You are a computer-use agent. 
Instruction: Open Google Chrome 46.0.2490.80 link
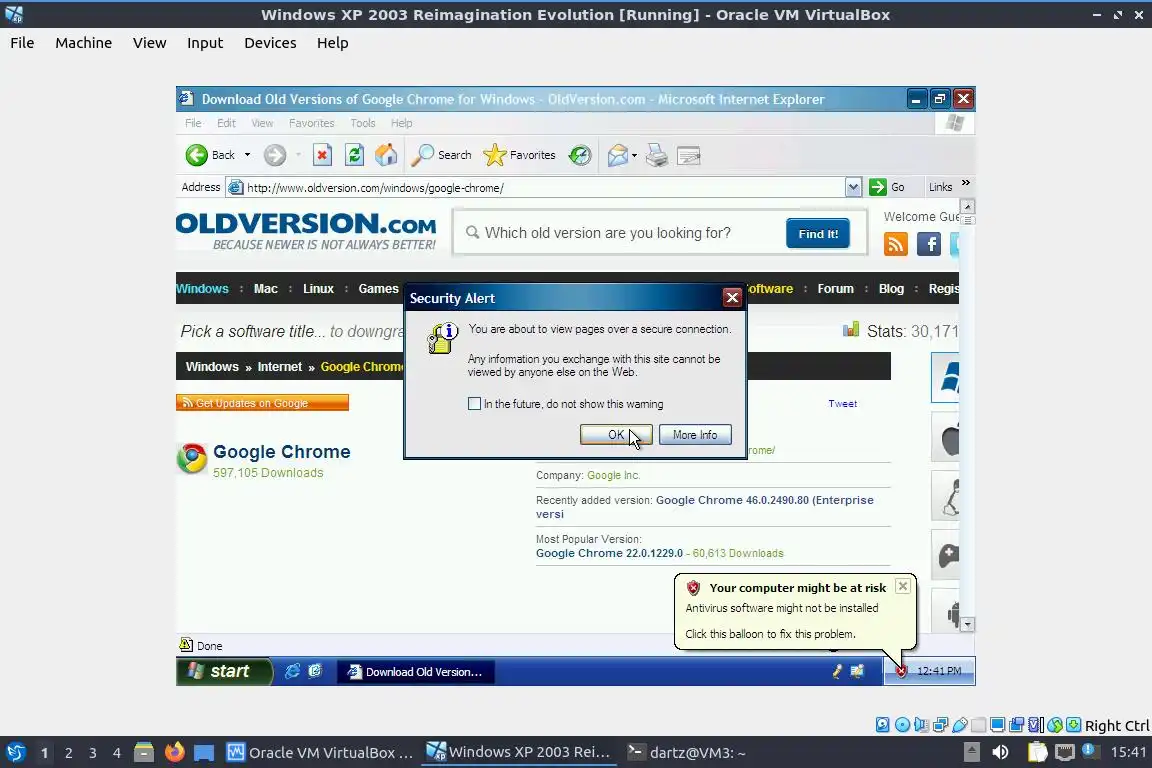(x=705, y=506)
